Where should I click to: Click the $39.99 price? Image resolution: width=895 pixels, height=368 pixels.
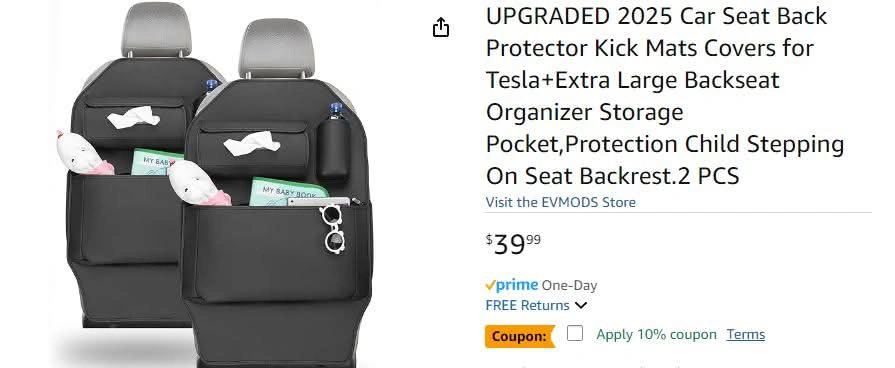click(x=513, y=244)
